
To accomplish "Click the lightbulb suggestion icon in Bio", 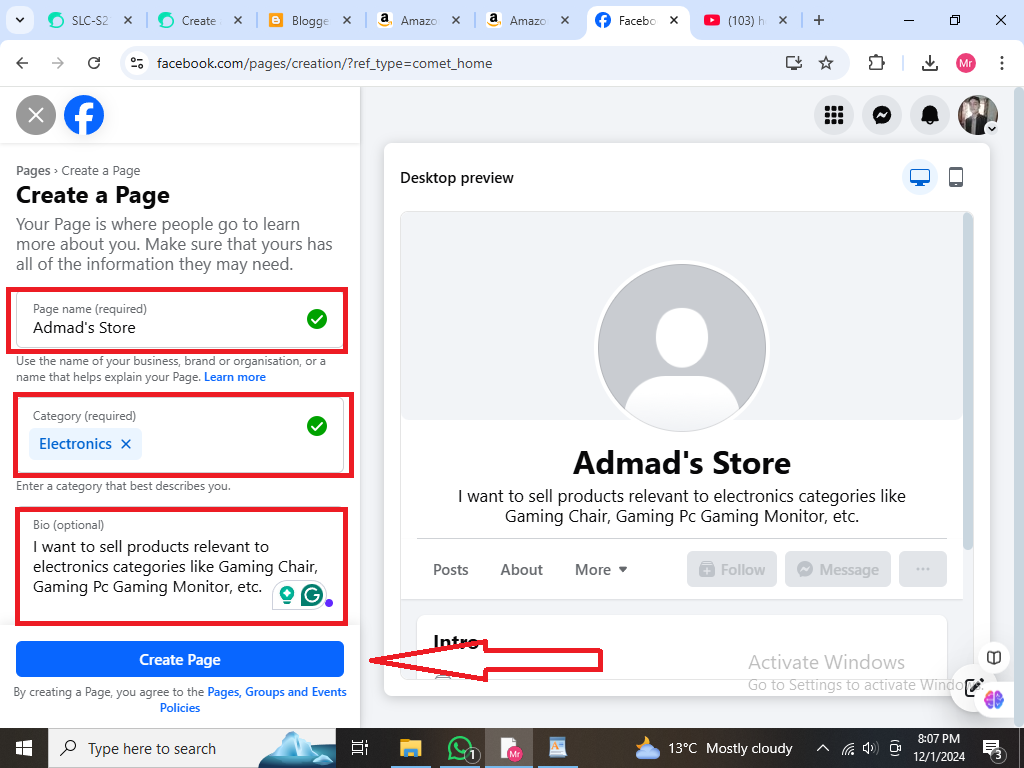I will pyautogui.click(x=286, y=594).
